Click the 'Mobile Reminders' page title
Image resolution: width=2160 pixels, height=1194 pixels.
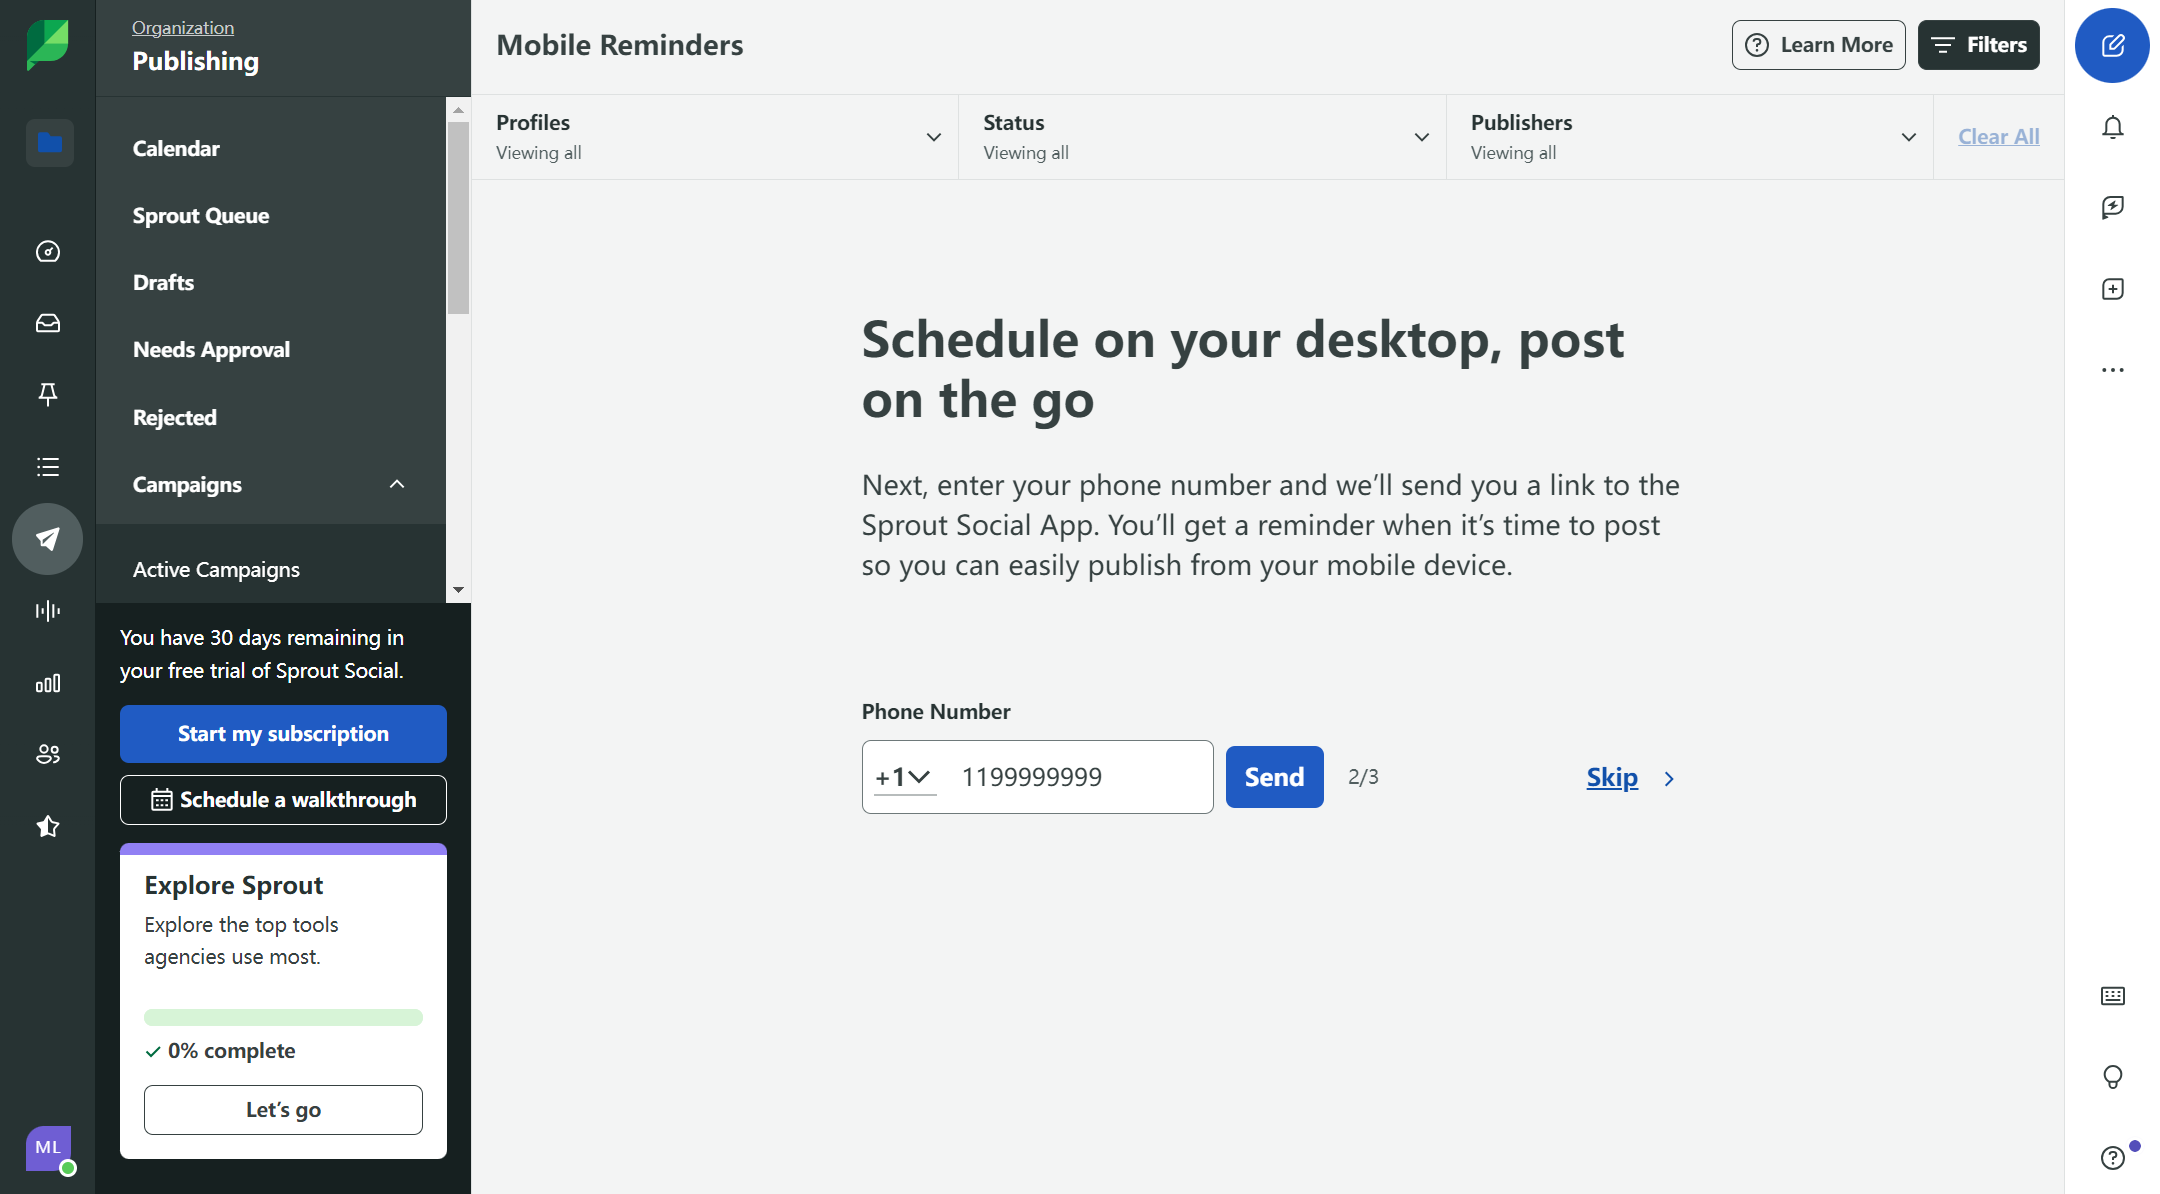pyautogui.click(x=620, y=45)
